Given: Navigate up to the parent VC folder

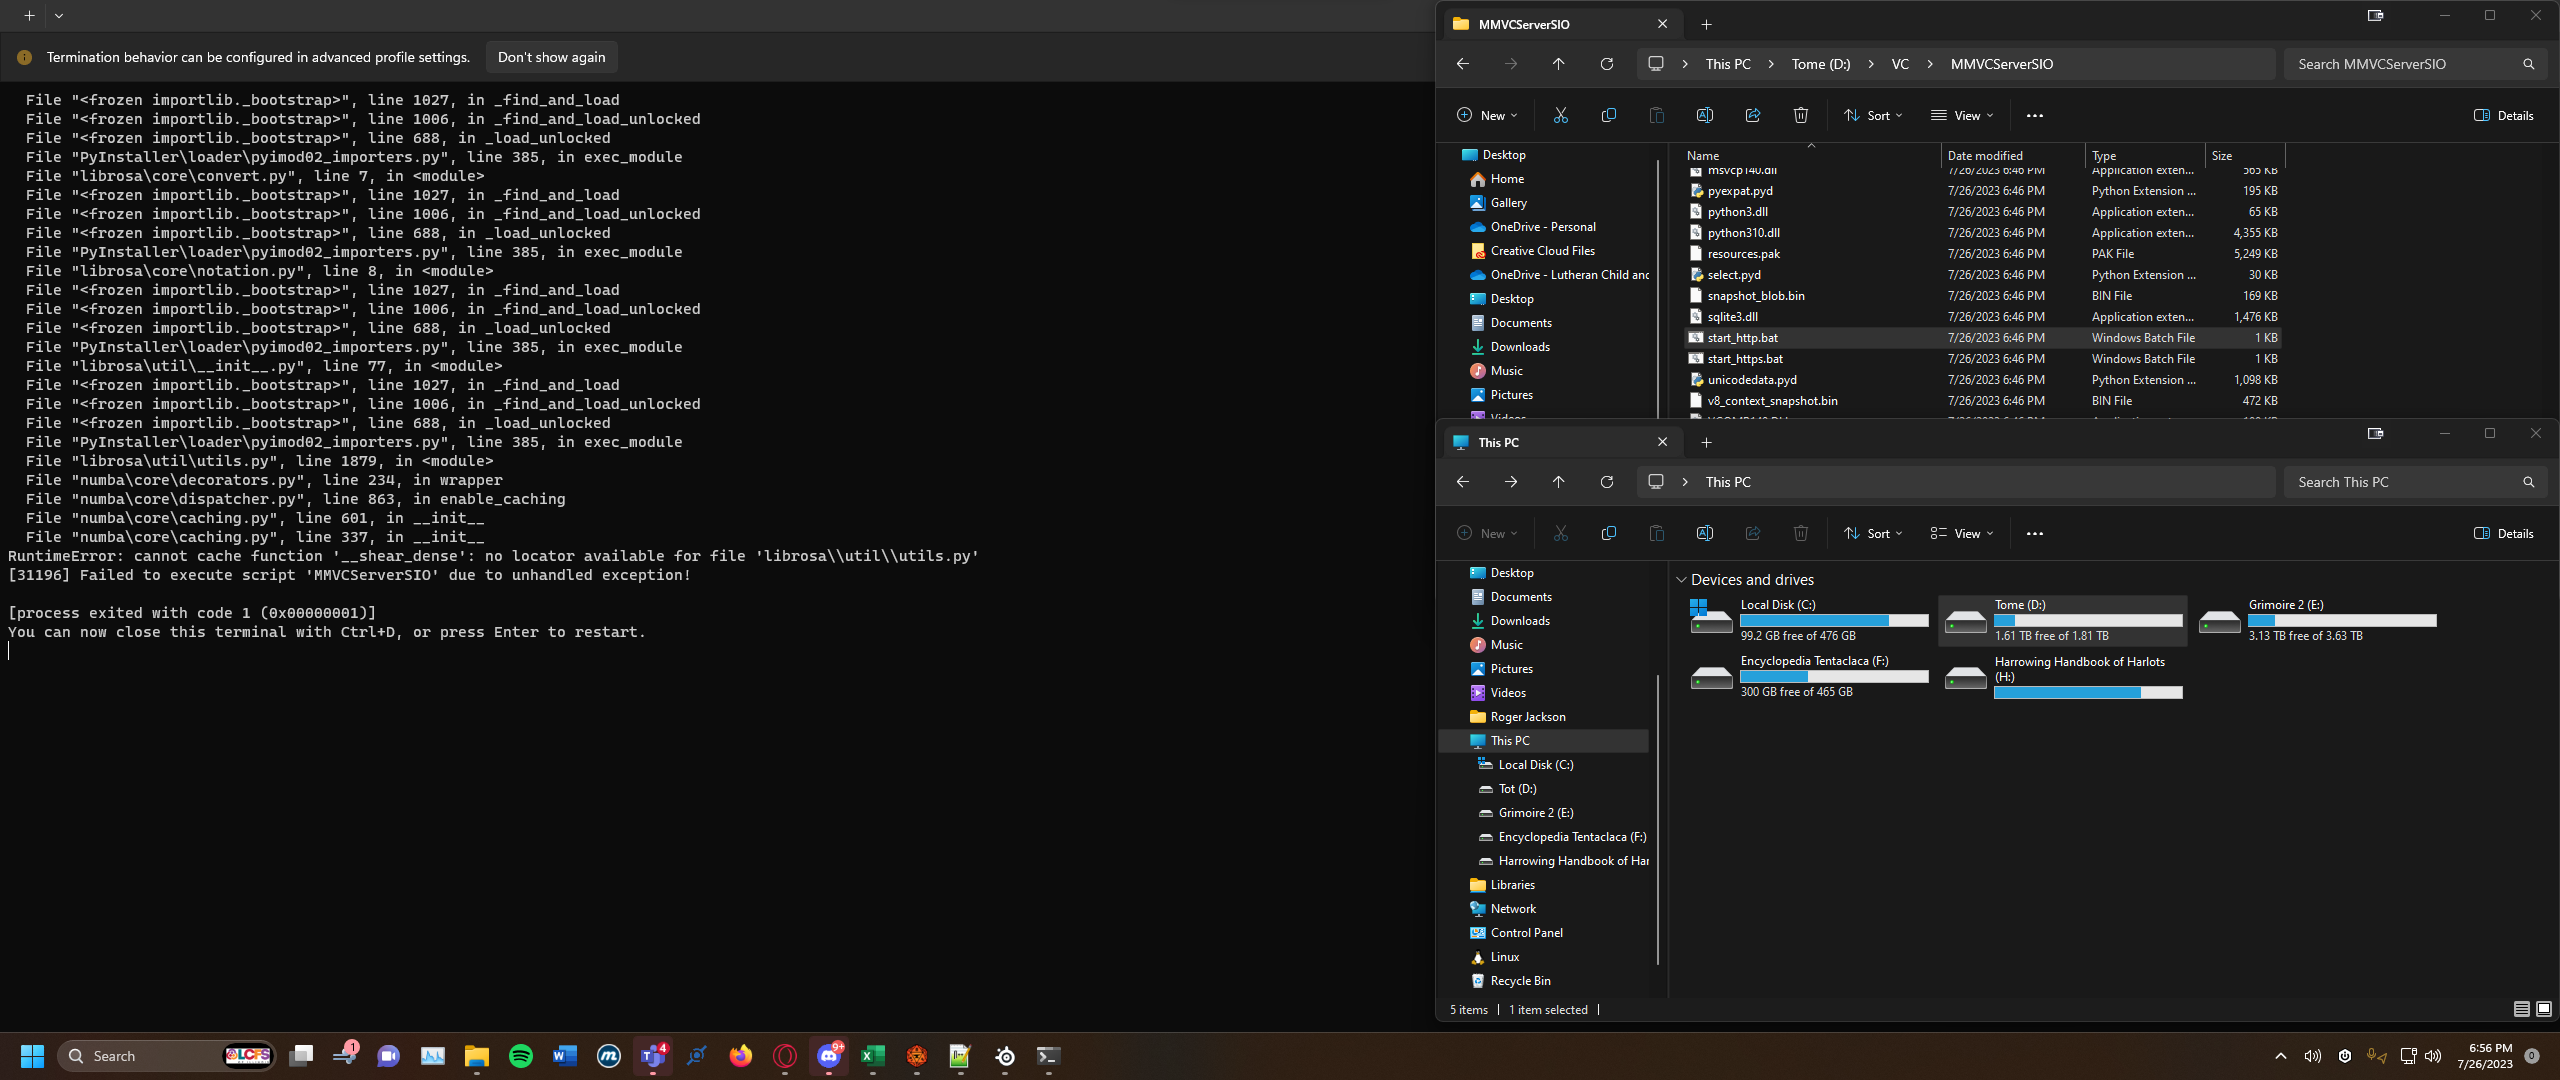Looking at the screenshot, I should (x=1557, y=63).
